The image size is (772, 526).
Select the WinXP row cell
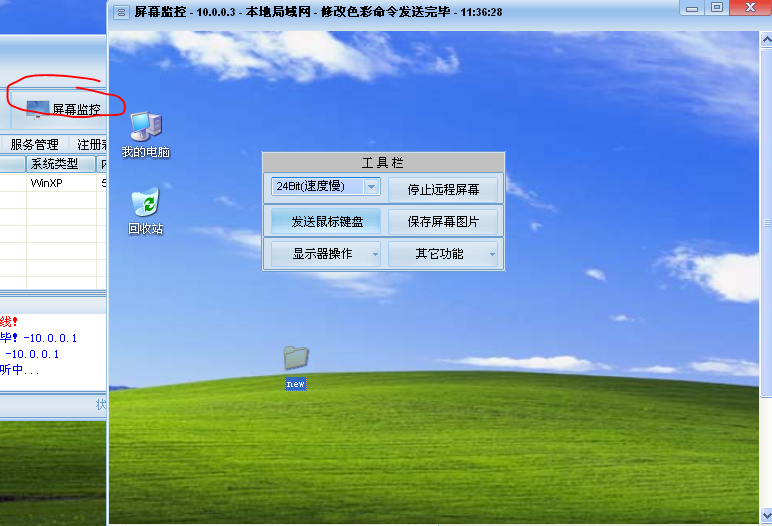(x=61, y=183)
